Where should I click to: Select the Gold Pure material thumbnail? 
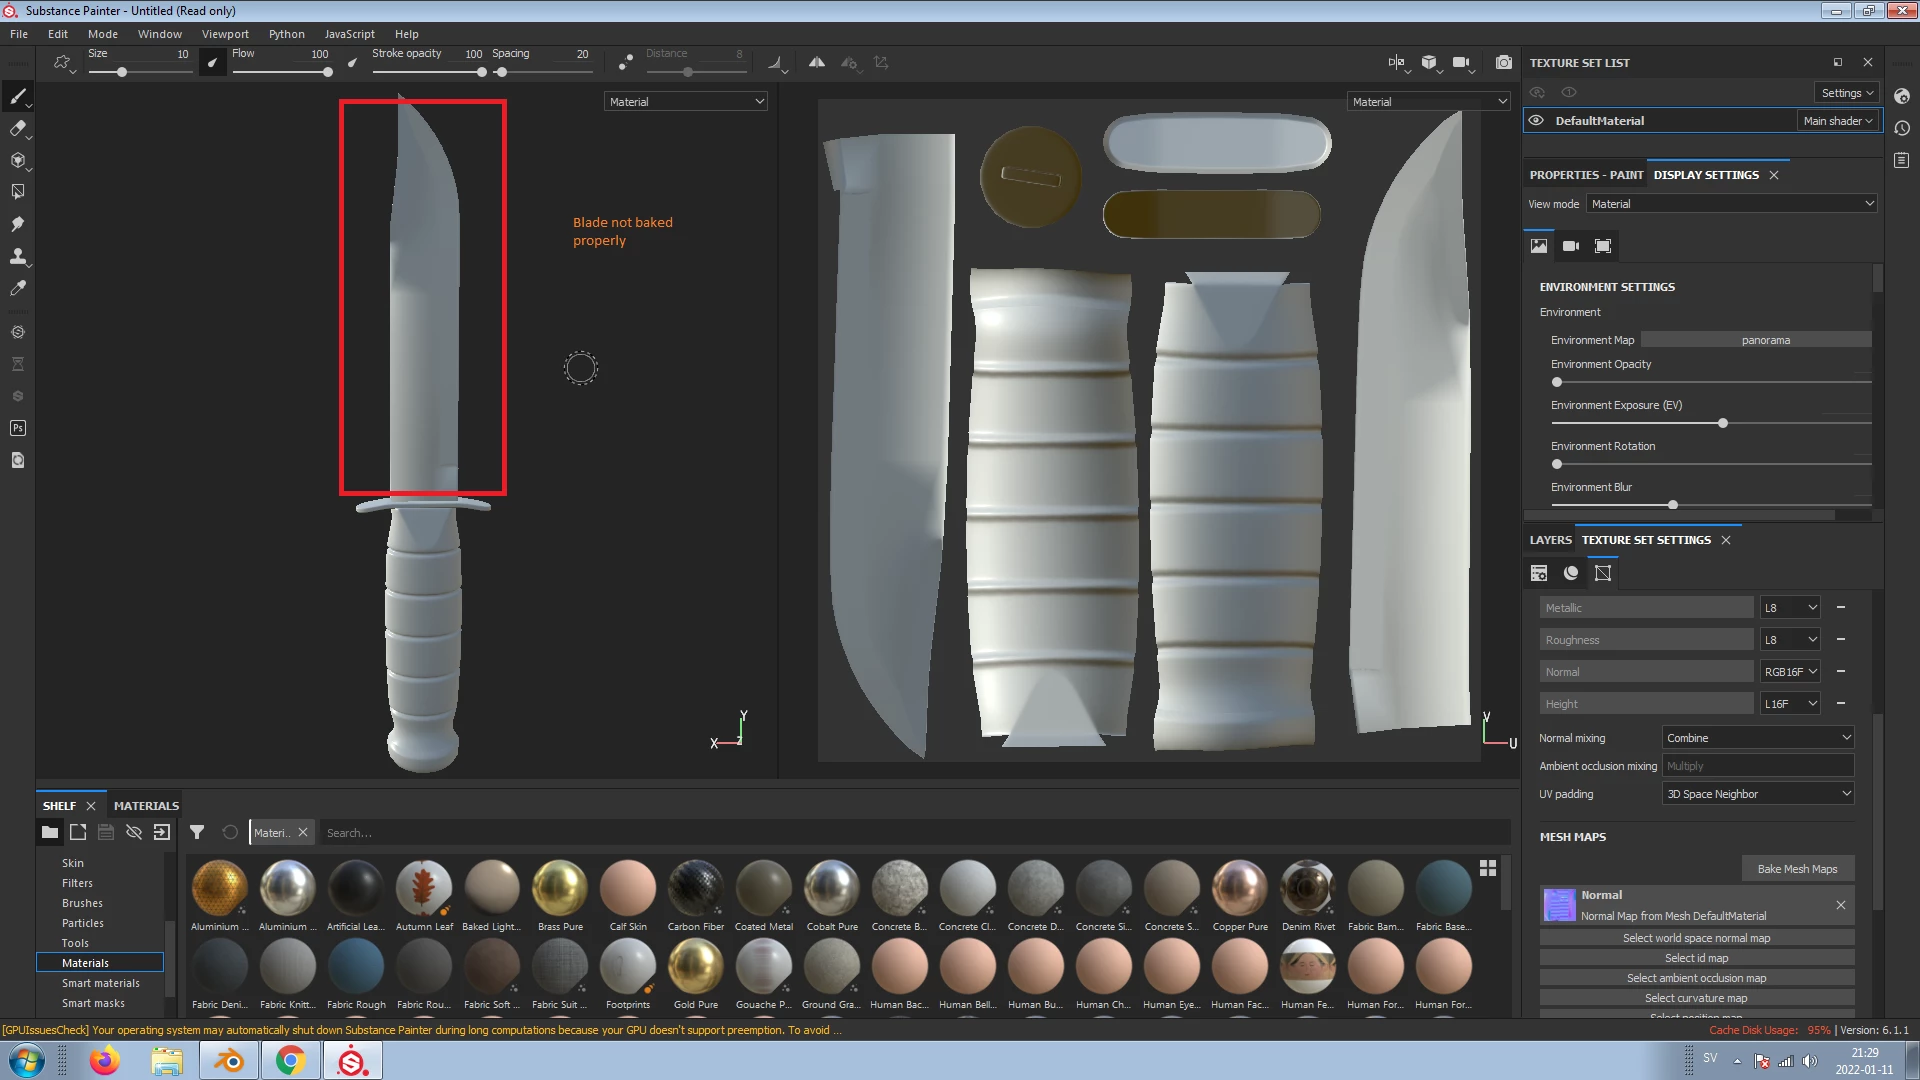click(695, 968)
